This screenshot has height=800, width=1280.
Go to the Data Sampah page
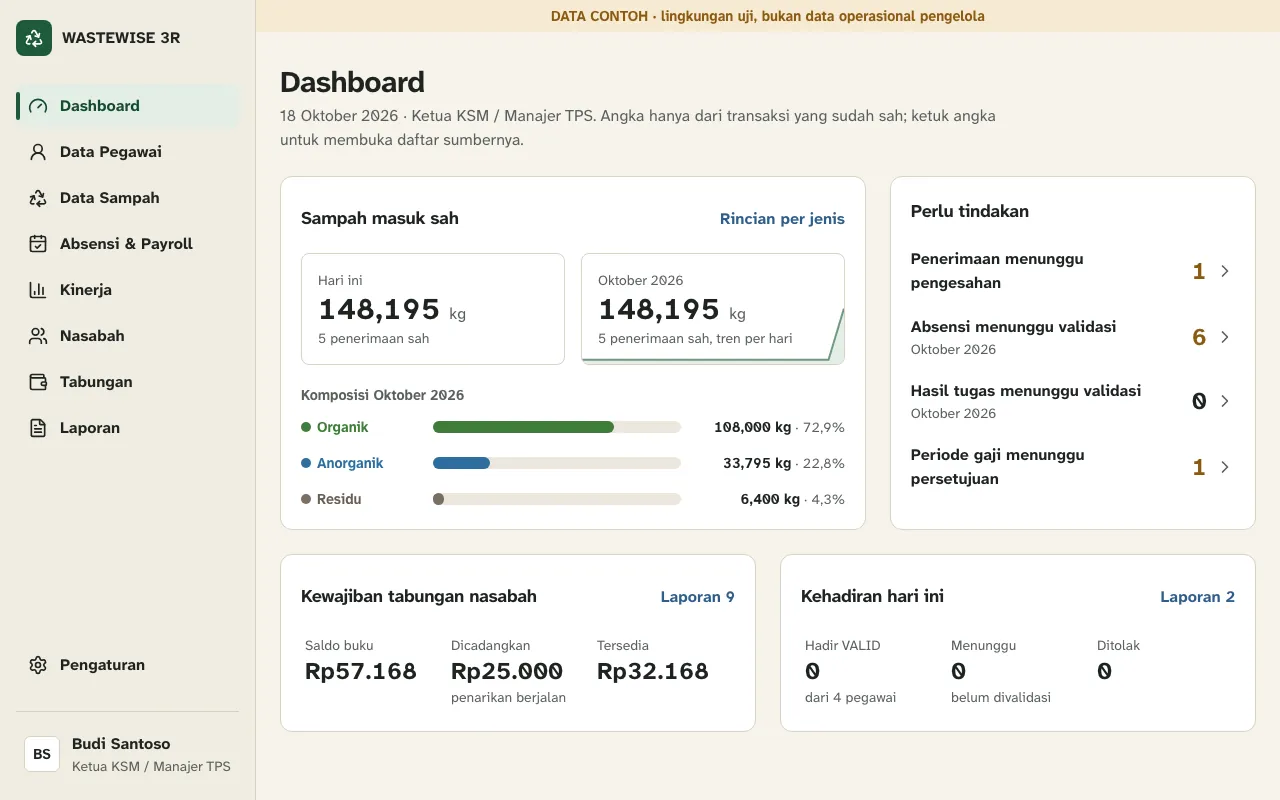pyautogui.click(x=128, y=198)
